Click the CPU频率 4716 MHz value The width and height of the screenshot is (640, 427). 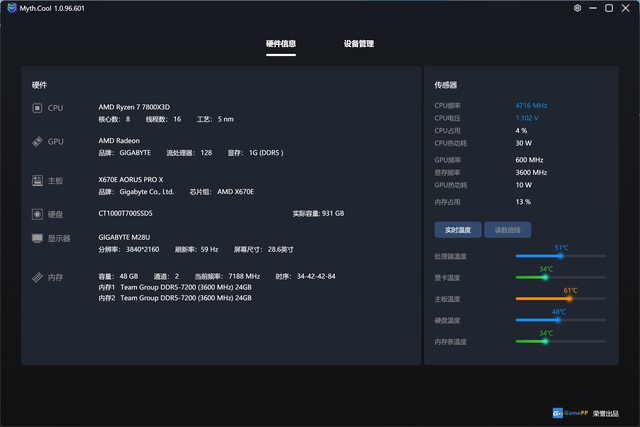(531, 105)
